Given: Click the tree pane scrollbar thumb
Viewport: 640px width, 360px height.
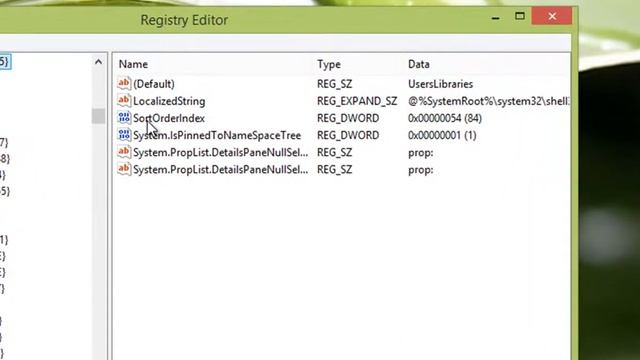Looking at the screenshot, I should tap(98, 116).
